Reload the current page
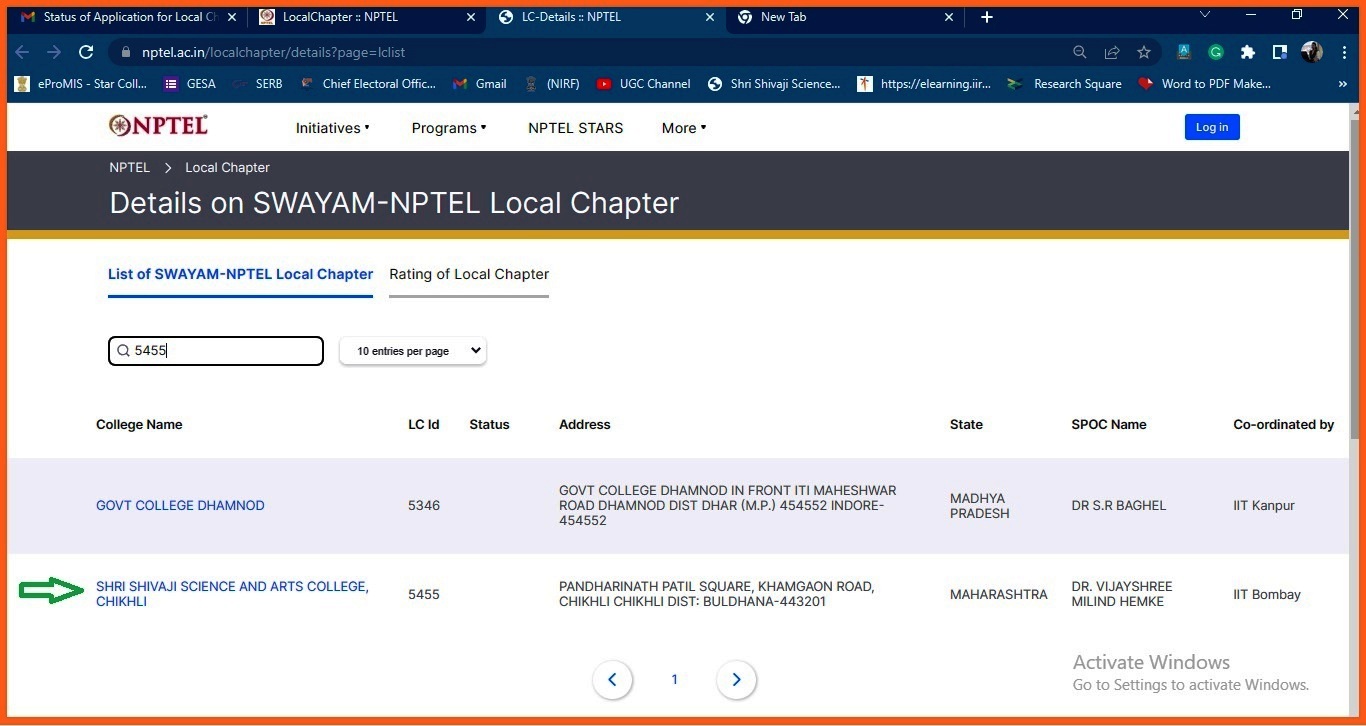 pyautogui.click(x=86, y=52)
